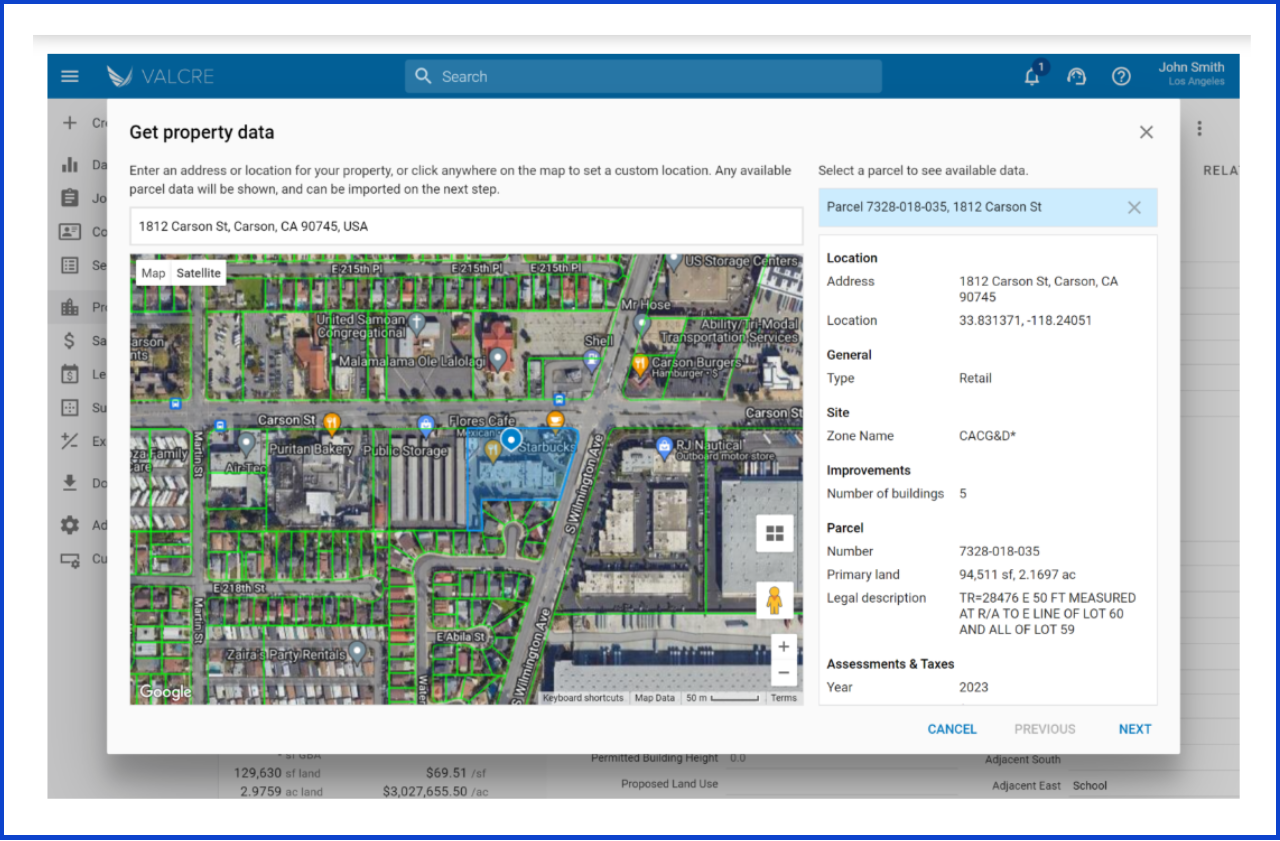1280x841 pixels.
Task: Click parcel number value 7328-018-035
Action: click(x=999, y=551)
